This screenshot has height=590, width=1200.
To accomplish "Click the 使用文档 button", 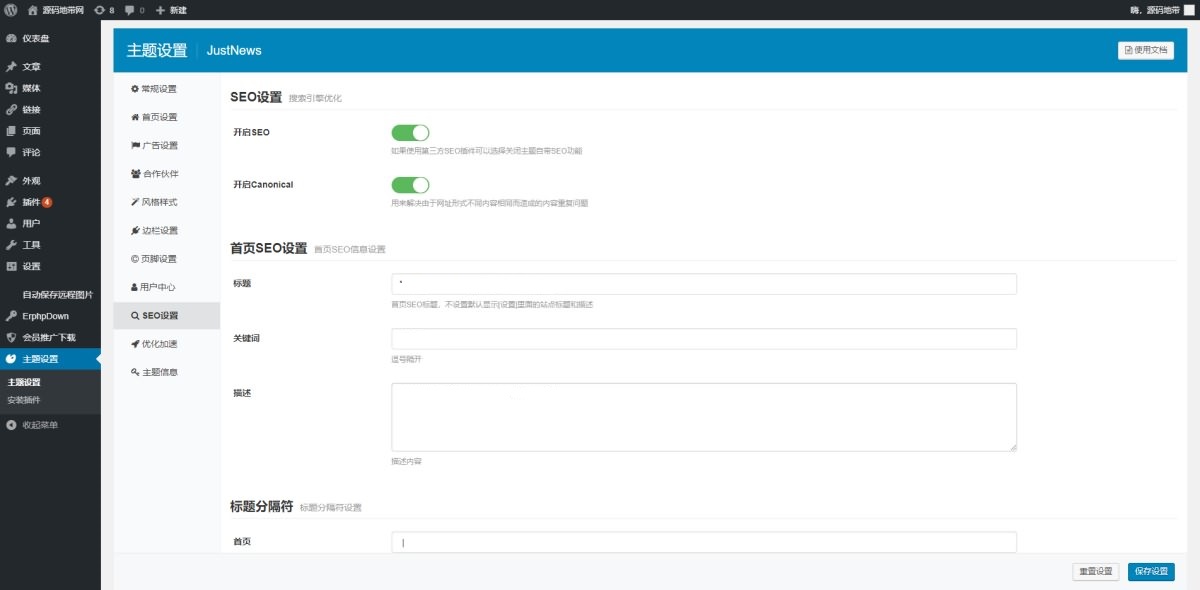I will click(x=1146, y=50).
